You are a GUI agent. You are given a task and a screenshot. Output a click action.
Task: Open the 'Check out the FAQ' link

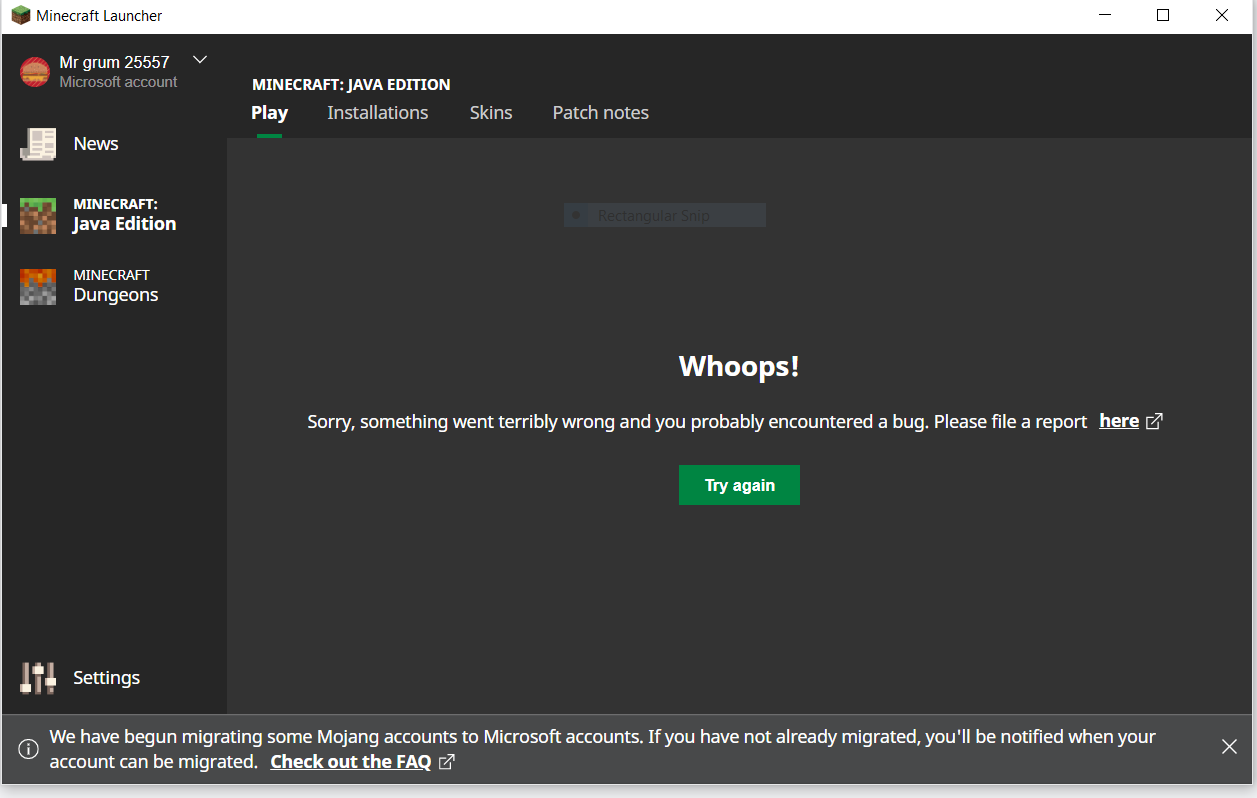pyautogui.click(x=351, y=762)
